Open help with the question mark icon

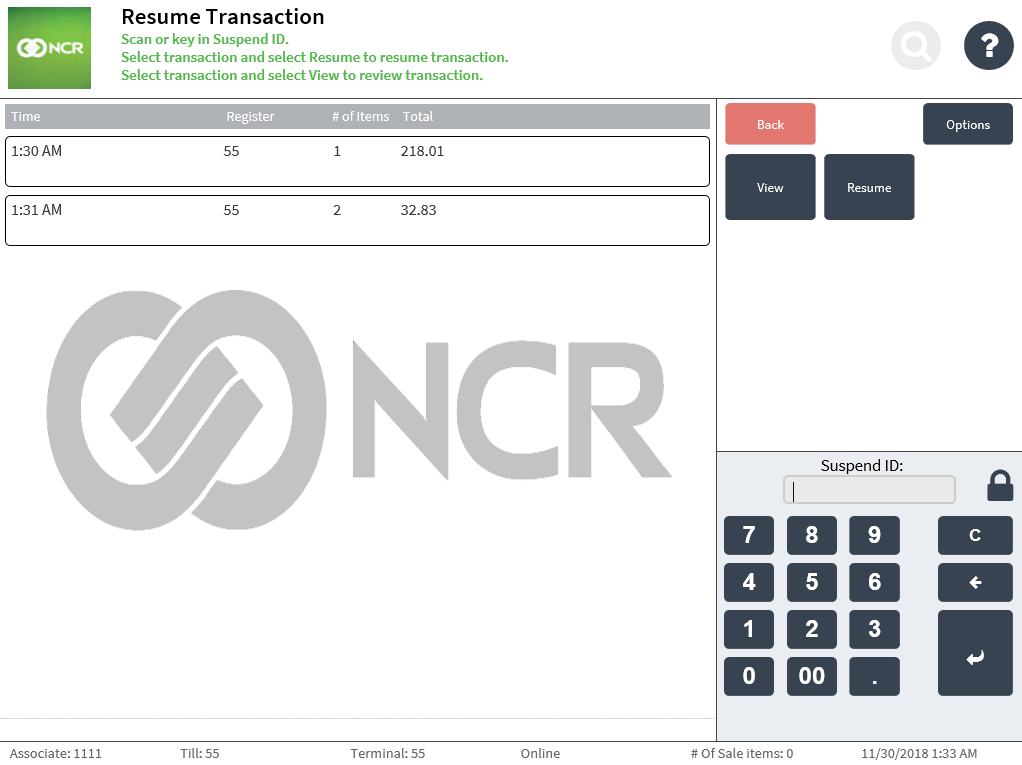coord(989,46)
